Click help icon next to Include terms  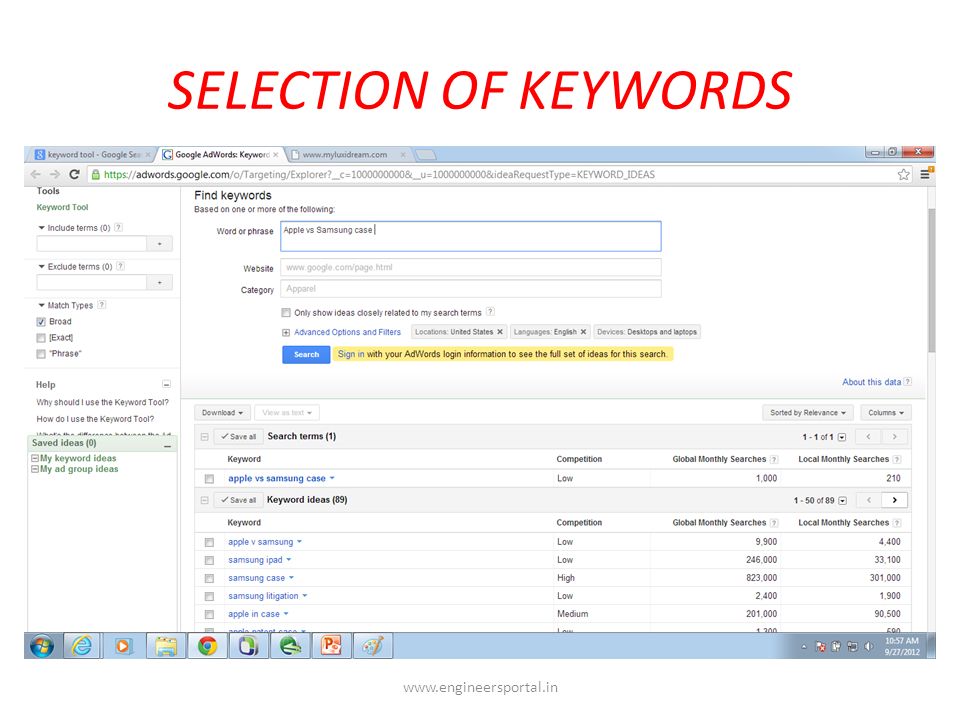[x=119, y=227]
